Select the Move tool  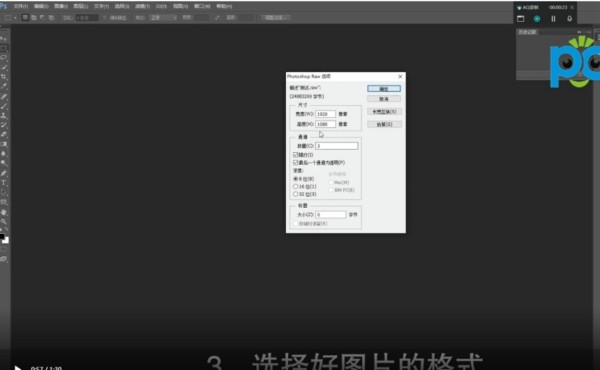4,39
